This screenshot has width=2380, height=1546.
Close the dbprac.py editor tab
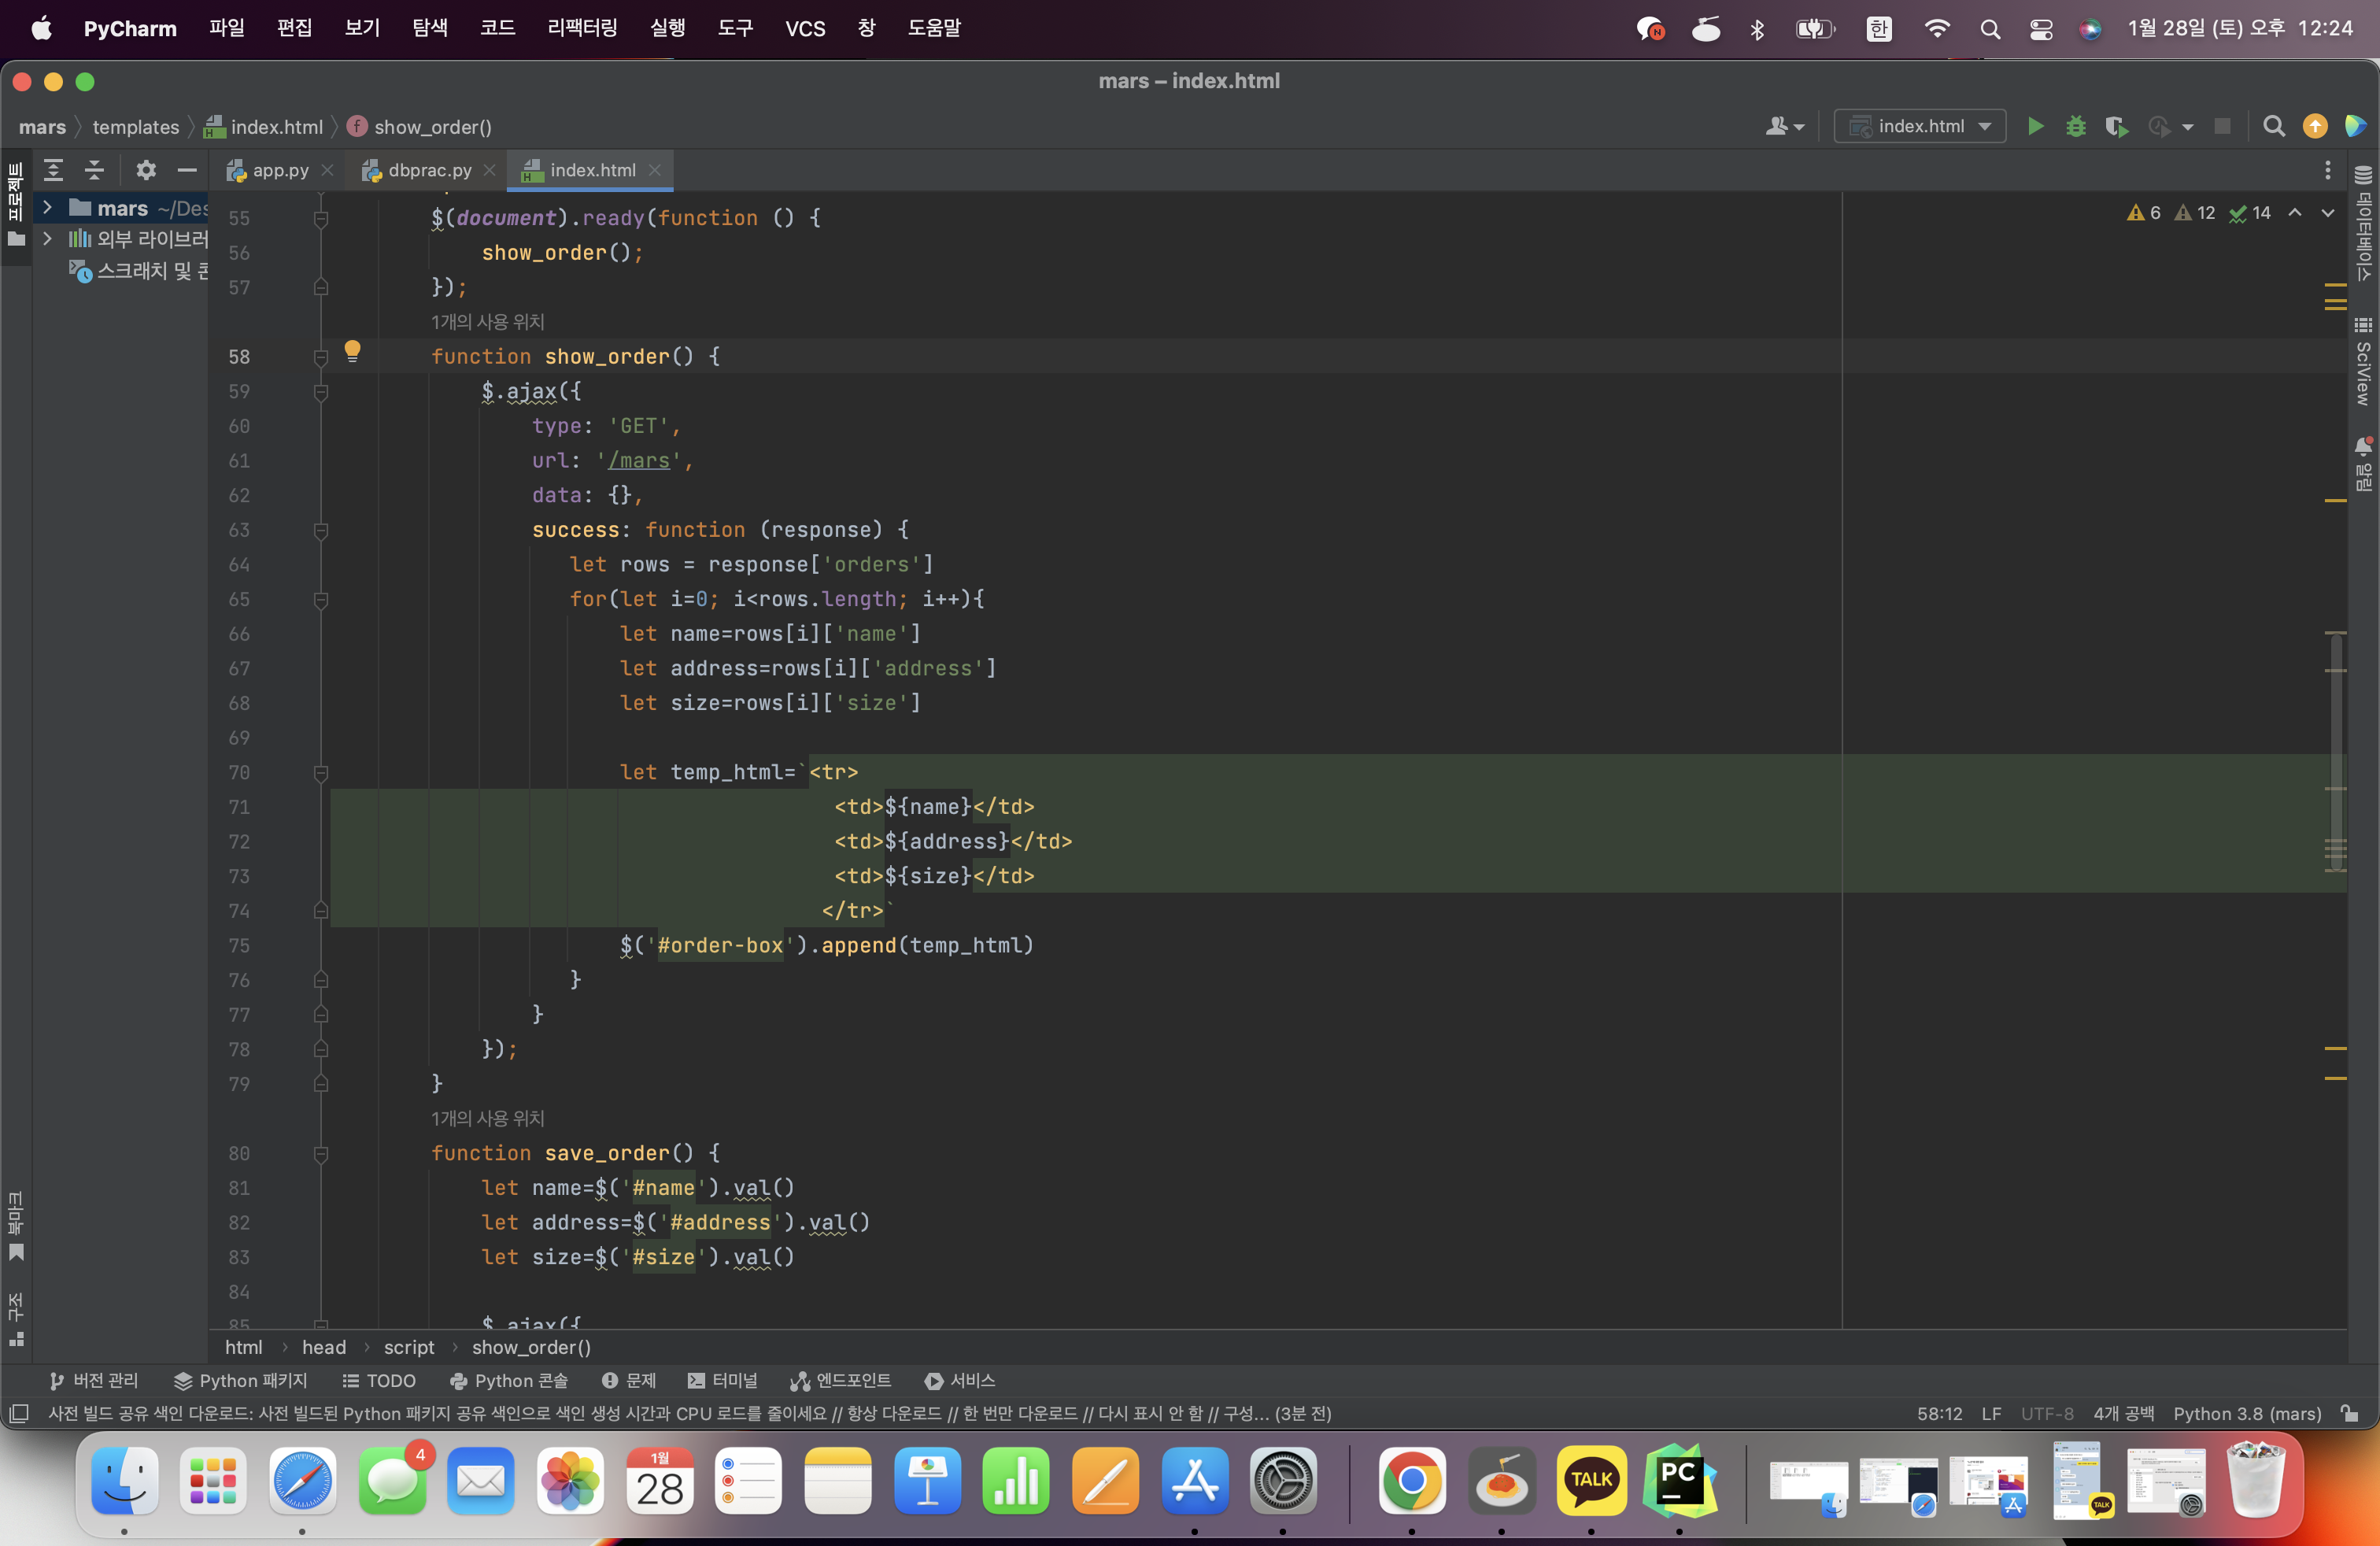(x=489, y=171)
